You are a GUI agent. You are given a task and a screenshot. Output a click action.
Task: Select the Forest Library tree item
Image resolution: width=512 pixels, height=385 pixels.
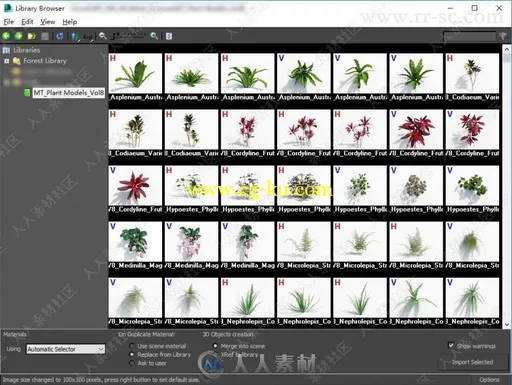pos(45,61)
